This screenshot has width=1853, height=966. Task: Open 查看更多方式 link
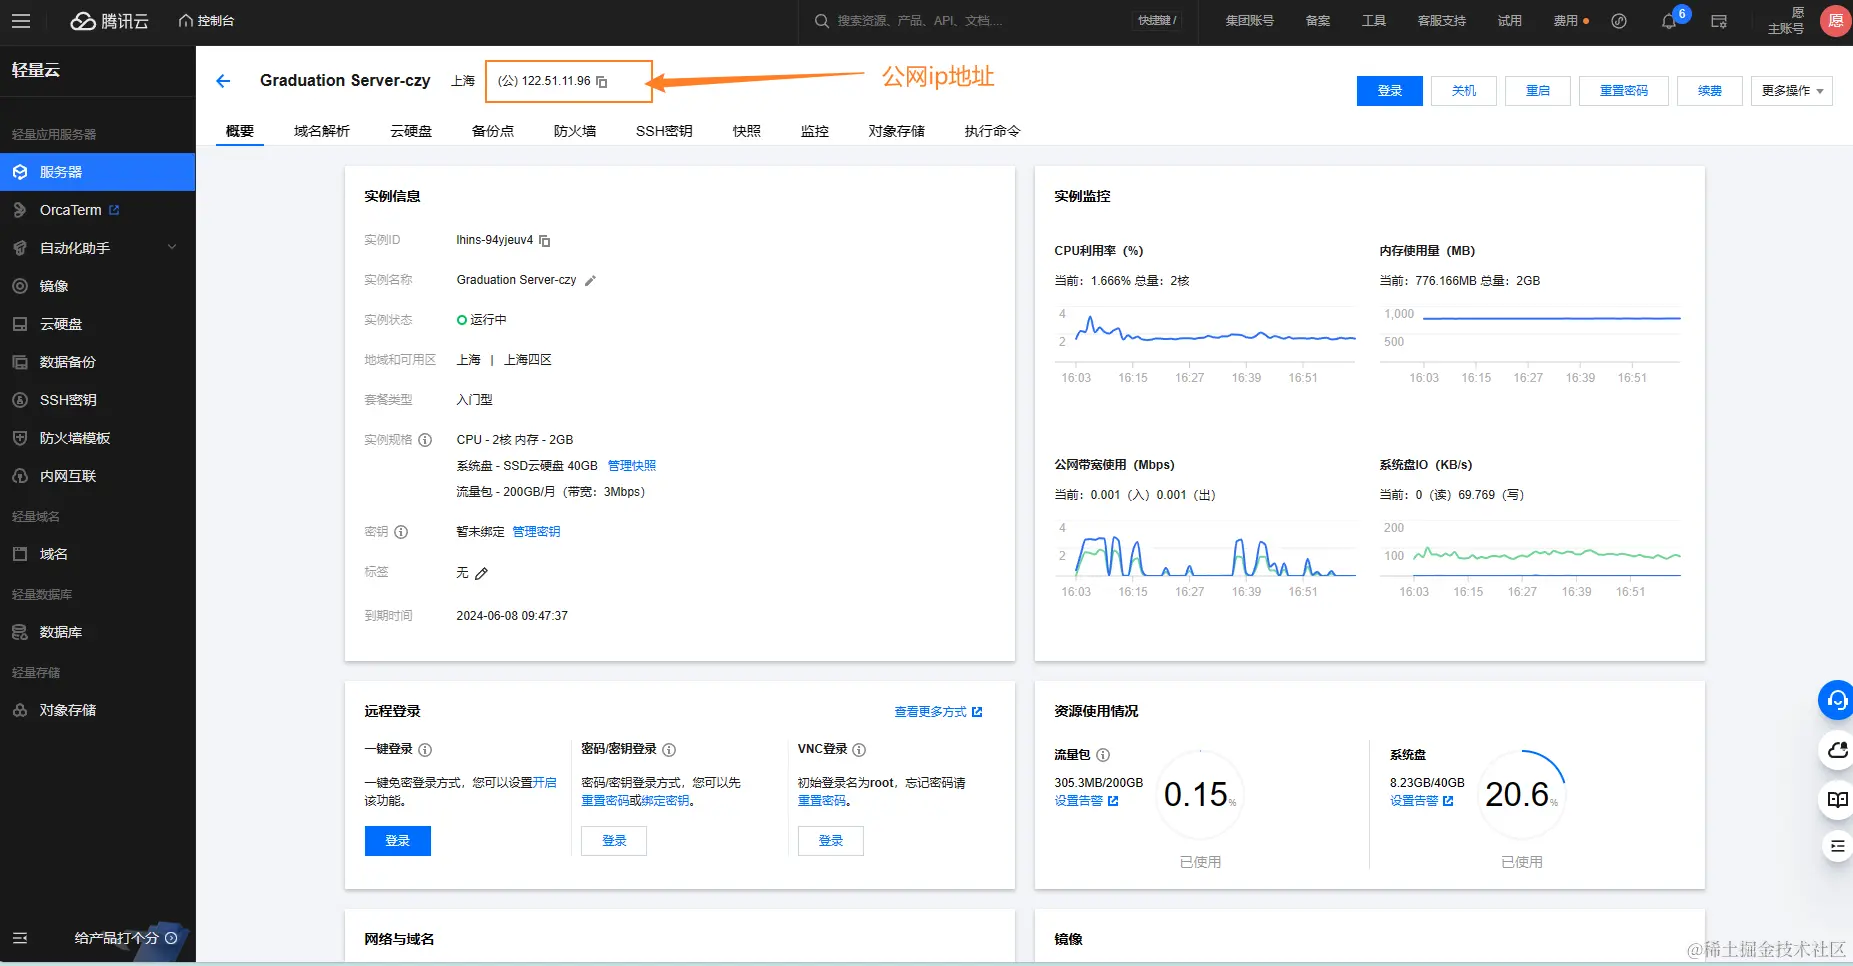coord(938,712)
